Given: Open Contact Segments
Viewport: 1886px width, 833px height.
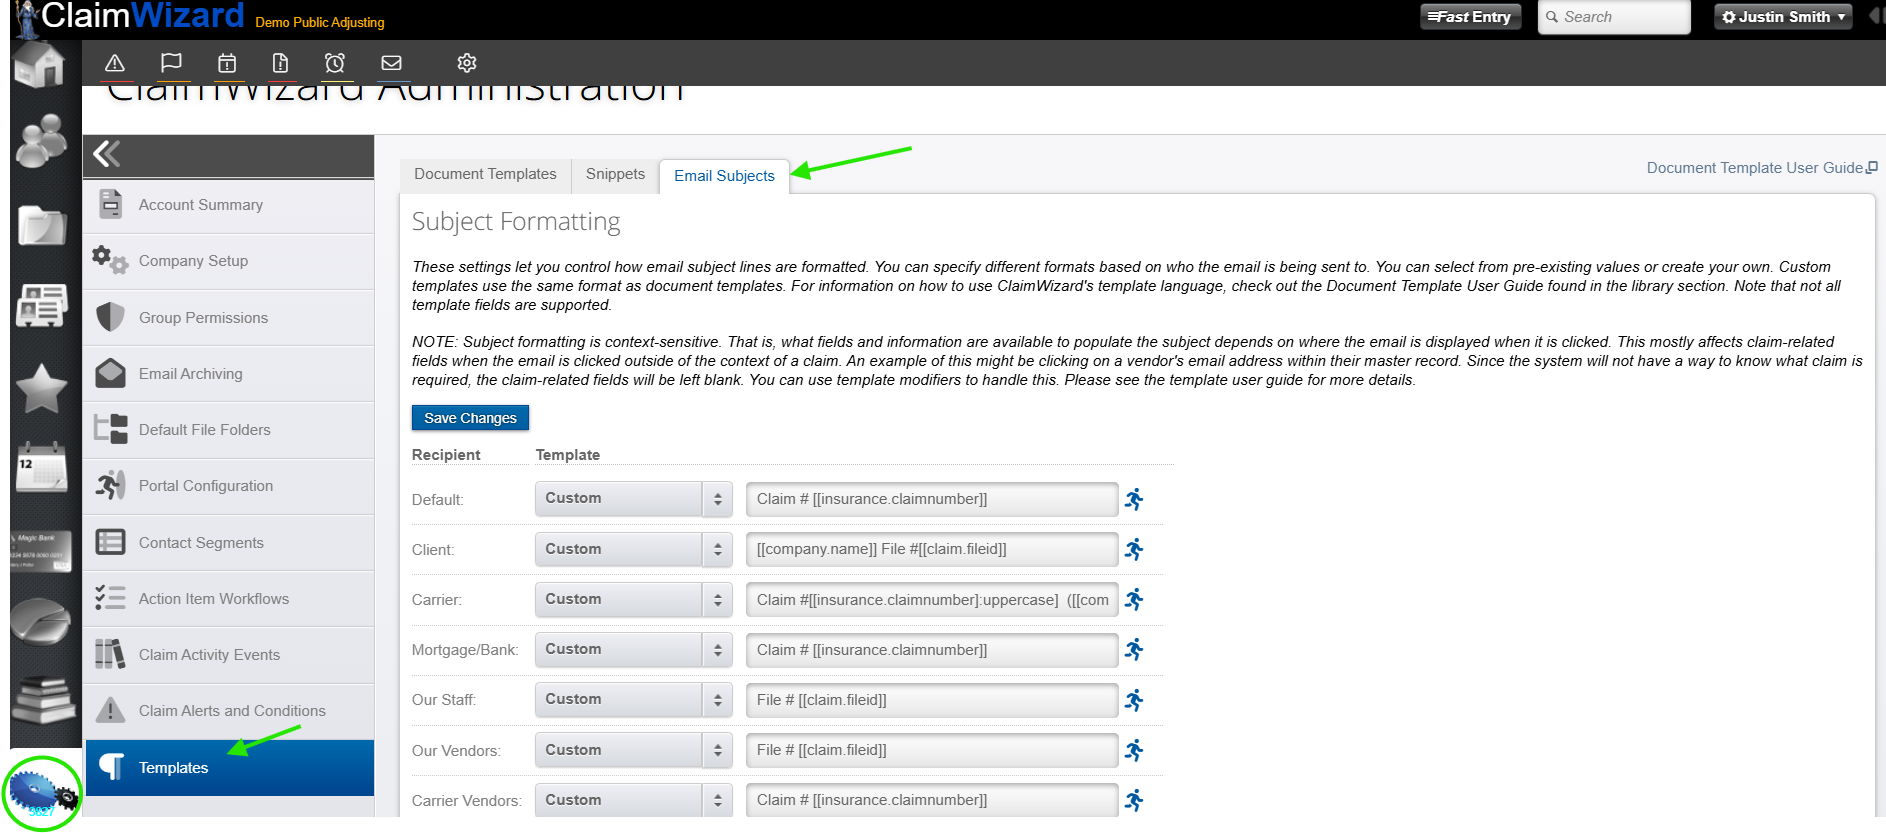Looking at the screenshot, I should tap(229, 543).
